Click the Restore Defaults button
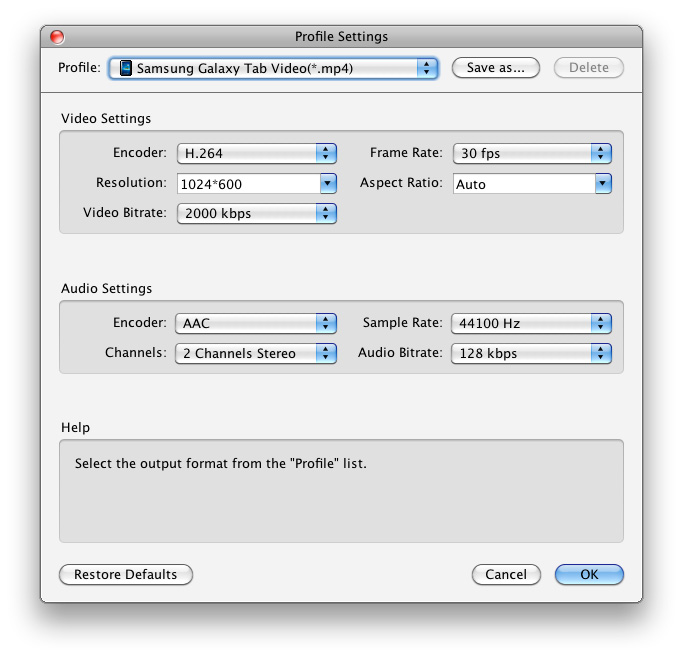683x658 pixels. tap(126, 574)
